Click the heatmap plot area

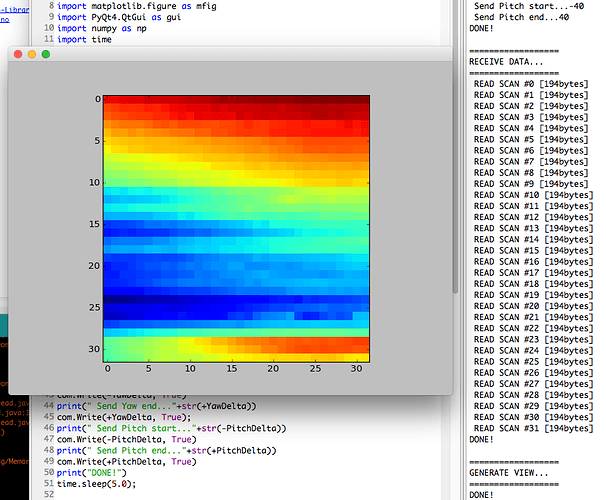236,228
